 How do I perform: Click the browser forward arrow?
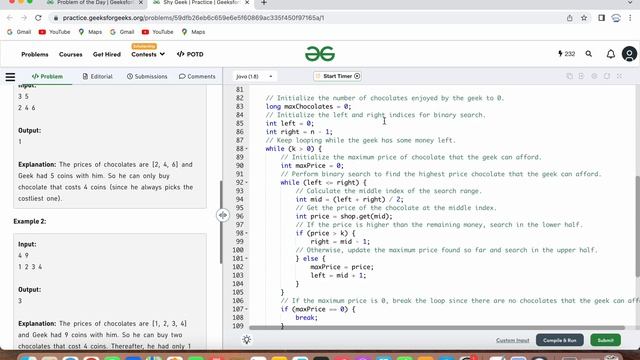(x=24, y=18)
